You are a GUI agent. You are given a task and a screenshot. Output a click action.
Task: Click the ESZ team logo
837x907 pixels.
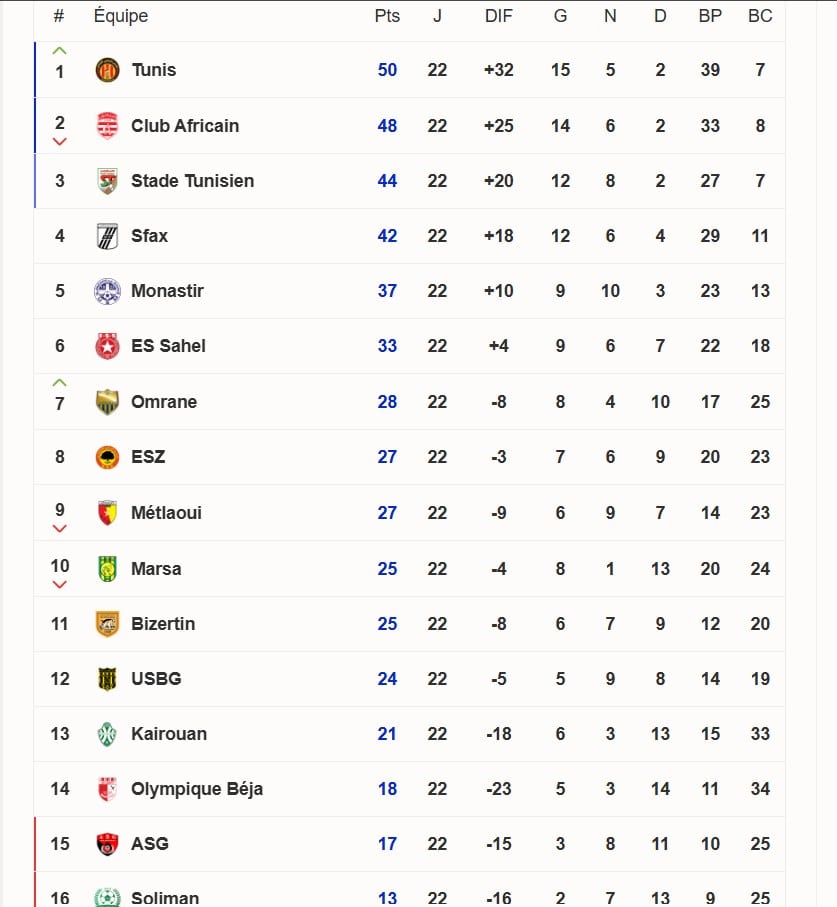click(x=107, y=457)
